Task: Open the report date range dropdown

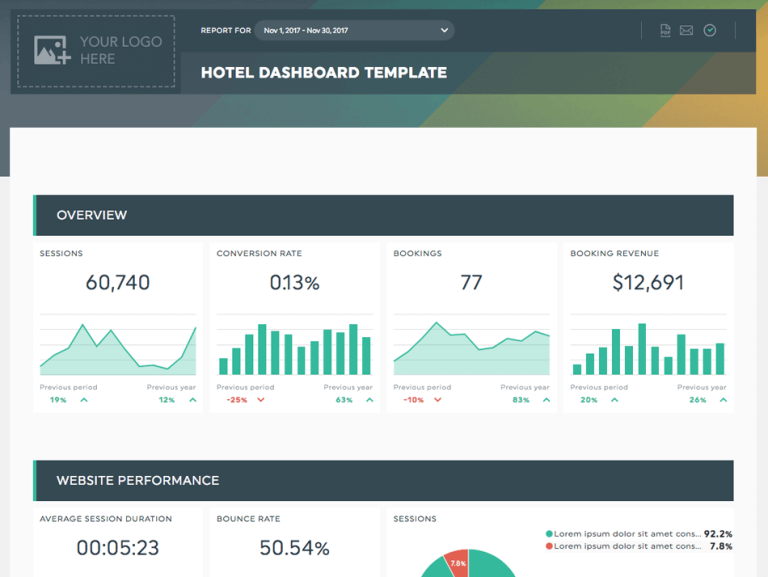Action: [353, 31]
